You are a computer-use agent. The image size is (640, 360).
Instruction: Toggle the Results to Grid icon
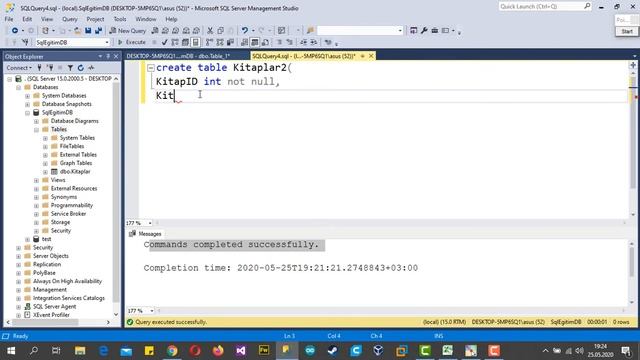click(254, 42)
